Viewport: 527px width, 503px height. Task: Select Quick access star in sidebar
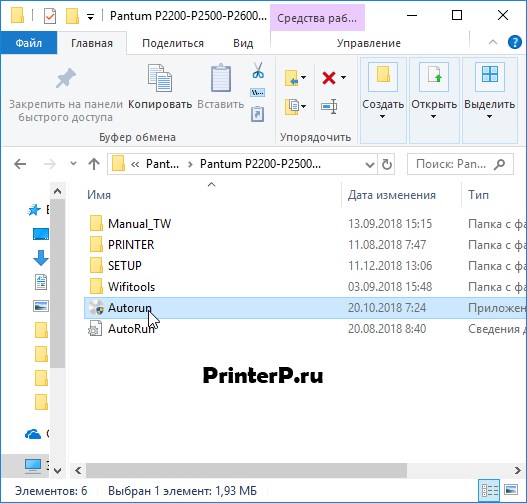[34, 210]
